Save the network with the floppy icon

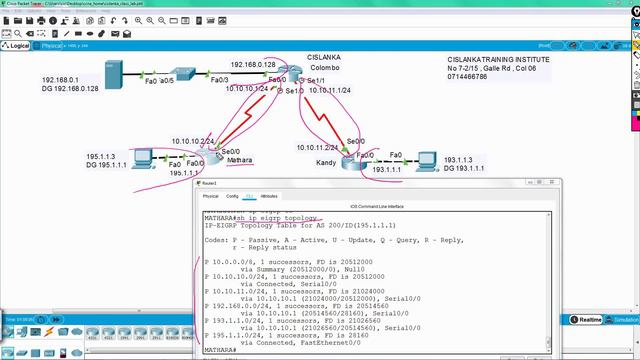pos(29,20)
